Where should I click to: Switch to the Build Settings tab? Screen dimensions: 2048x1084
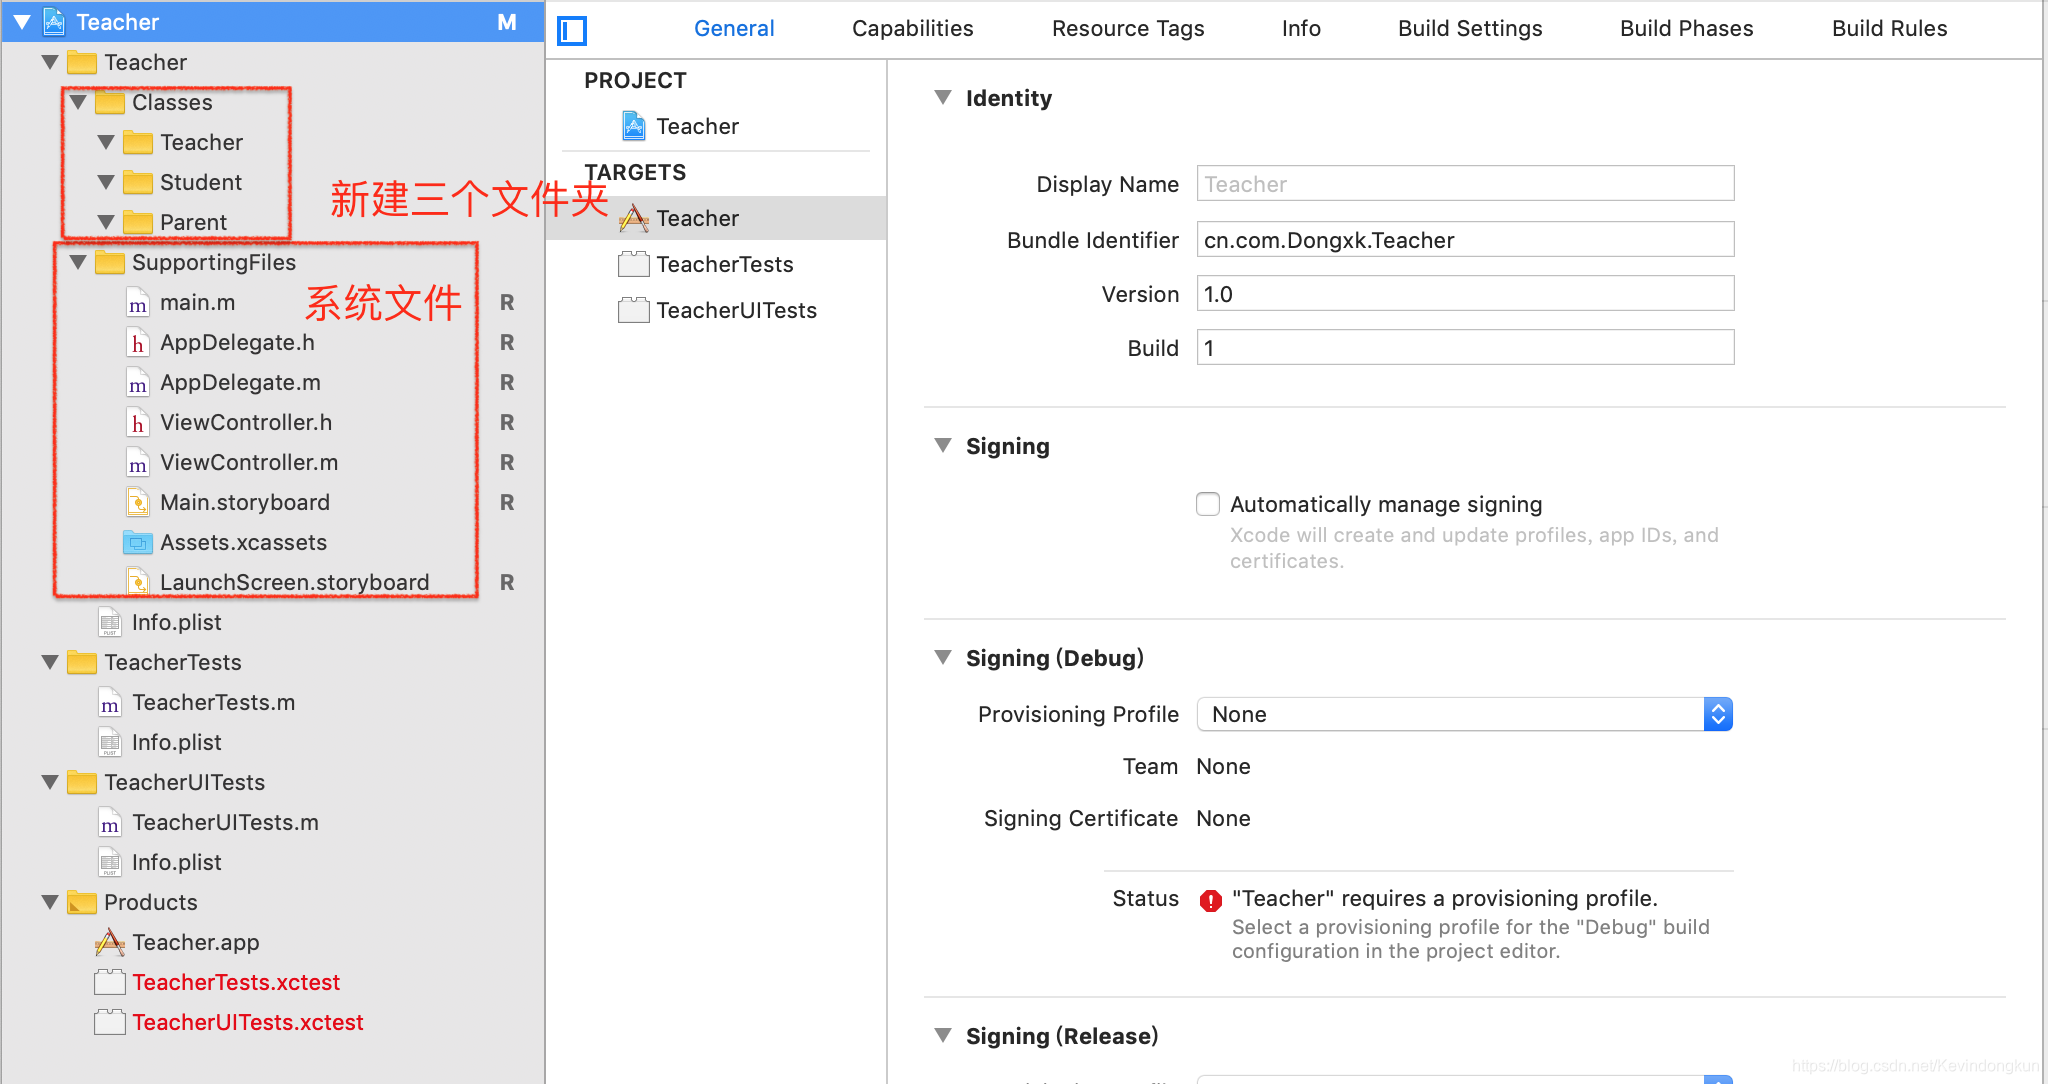click(1469, 28)
